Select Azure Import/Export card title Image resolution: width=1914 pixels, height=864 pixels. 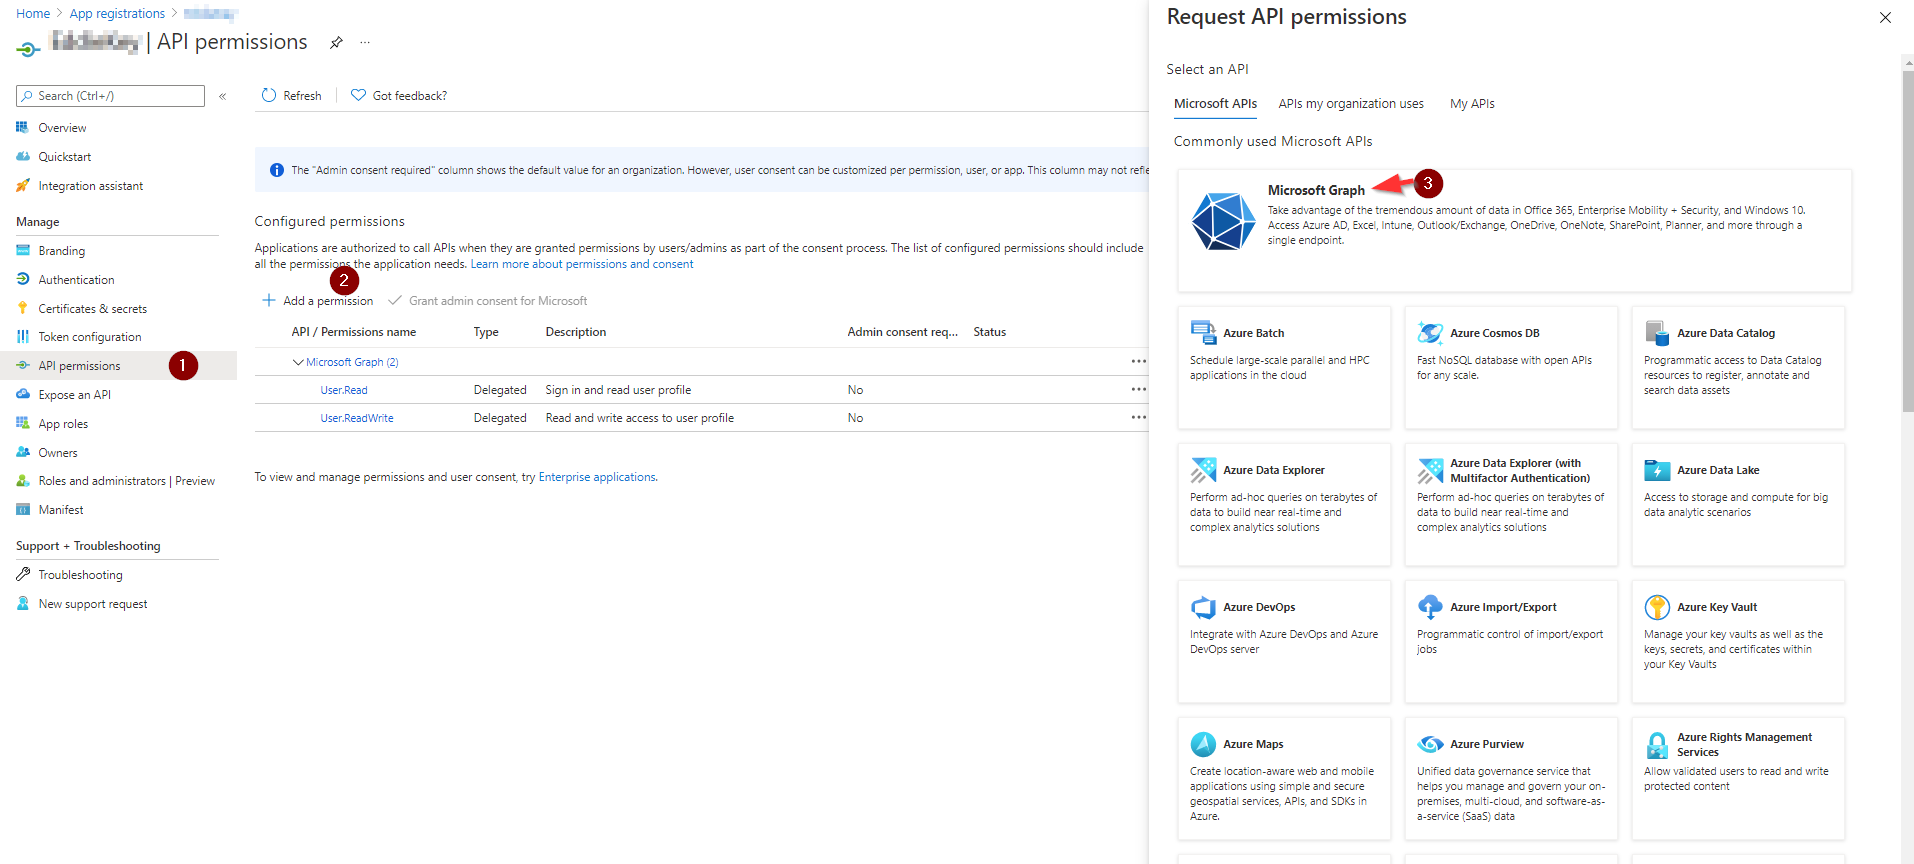(x=1503, y=607)
